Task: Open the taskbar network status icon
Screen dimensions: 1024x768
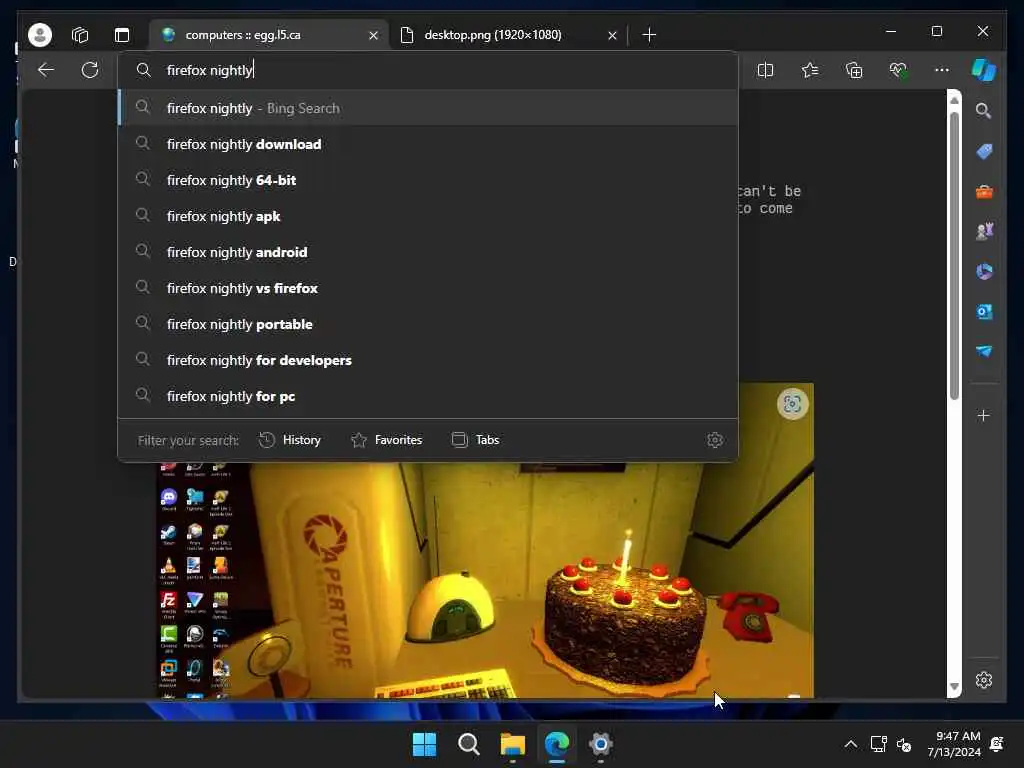Action: (878, 744)
